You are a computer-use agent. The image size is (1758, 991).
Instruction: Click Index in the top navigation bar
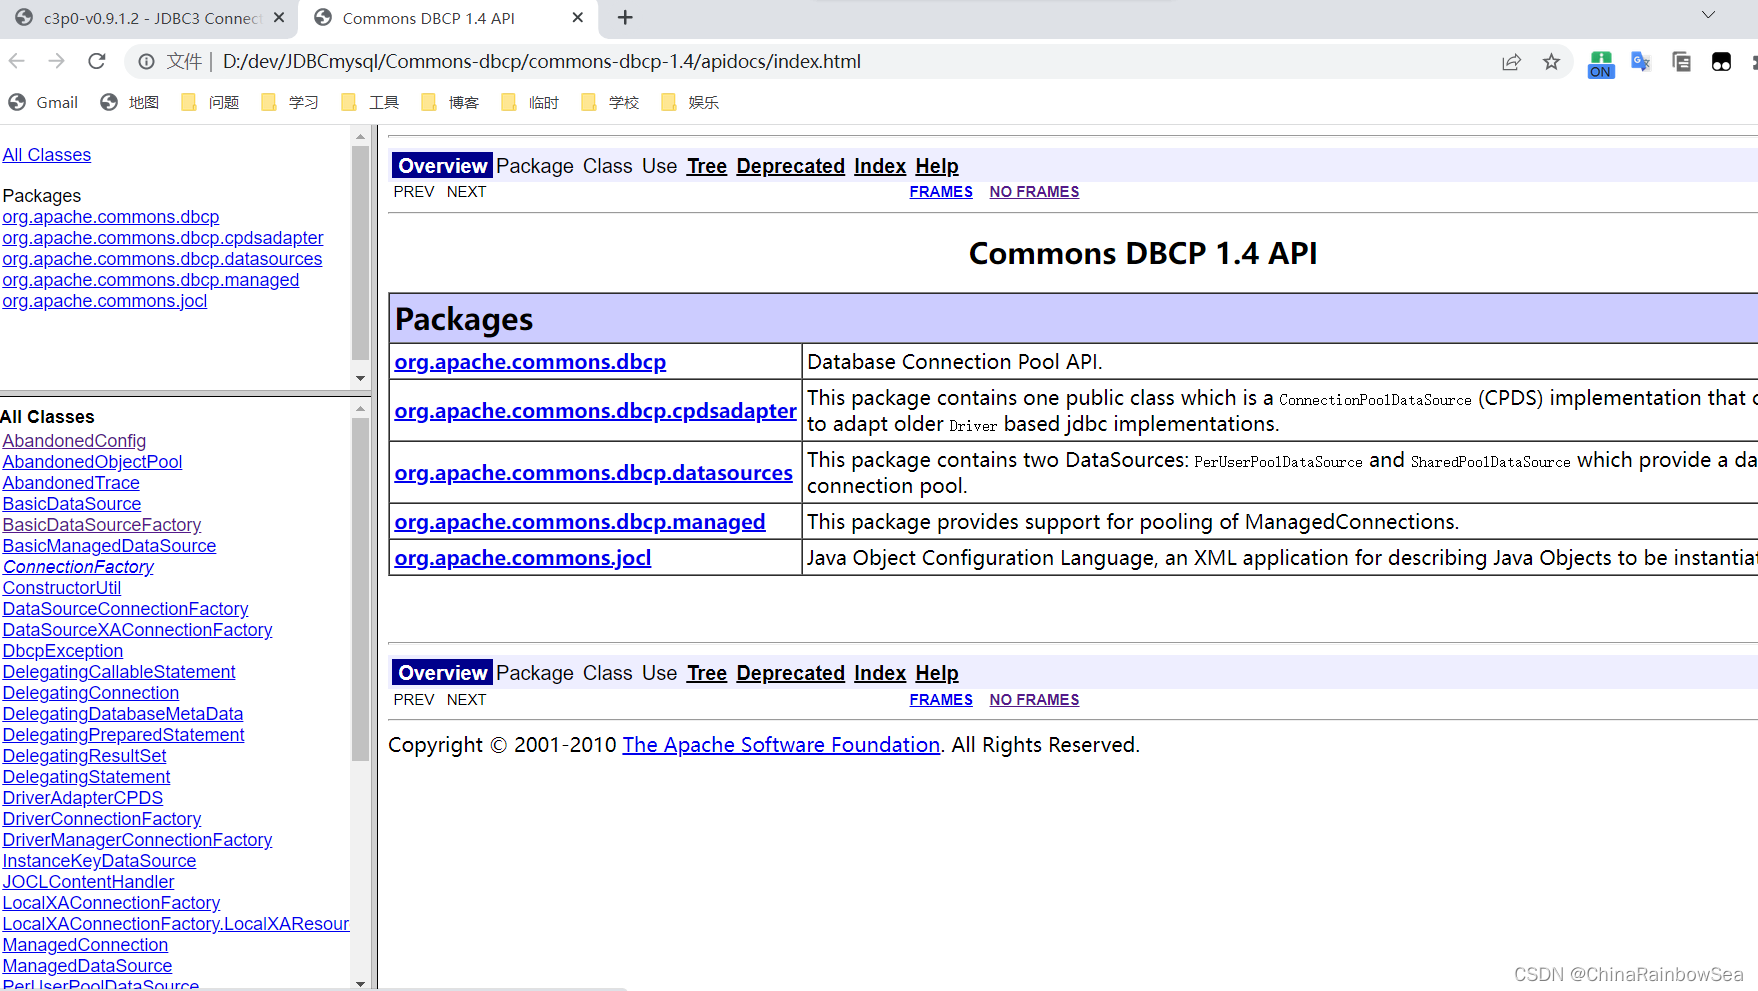pyautogui.click(x=880, y=166)
